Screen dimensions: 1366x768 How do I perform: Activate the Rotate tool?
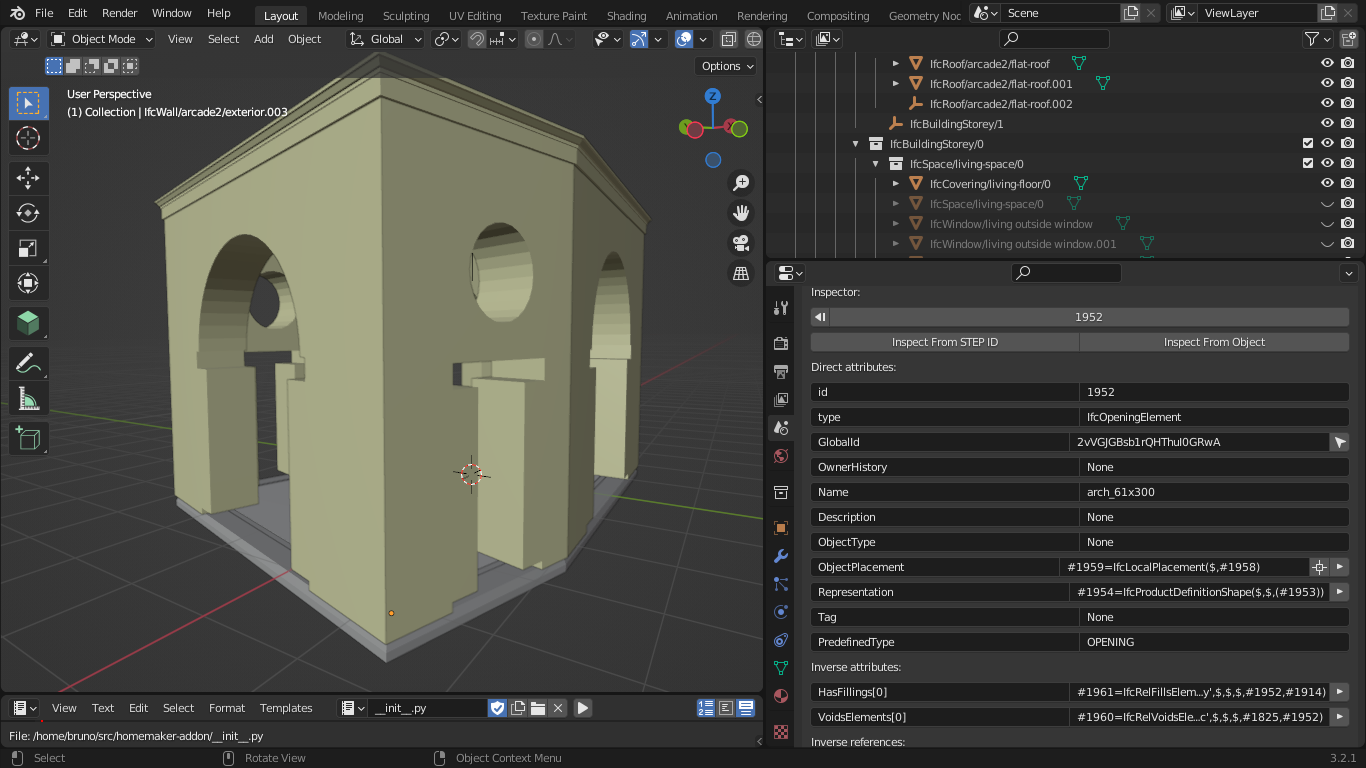[28, 213]
